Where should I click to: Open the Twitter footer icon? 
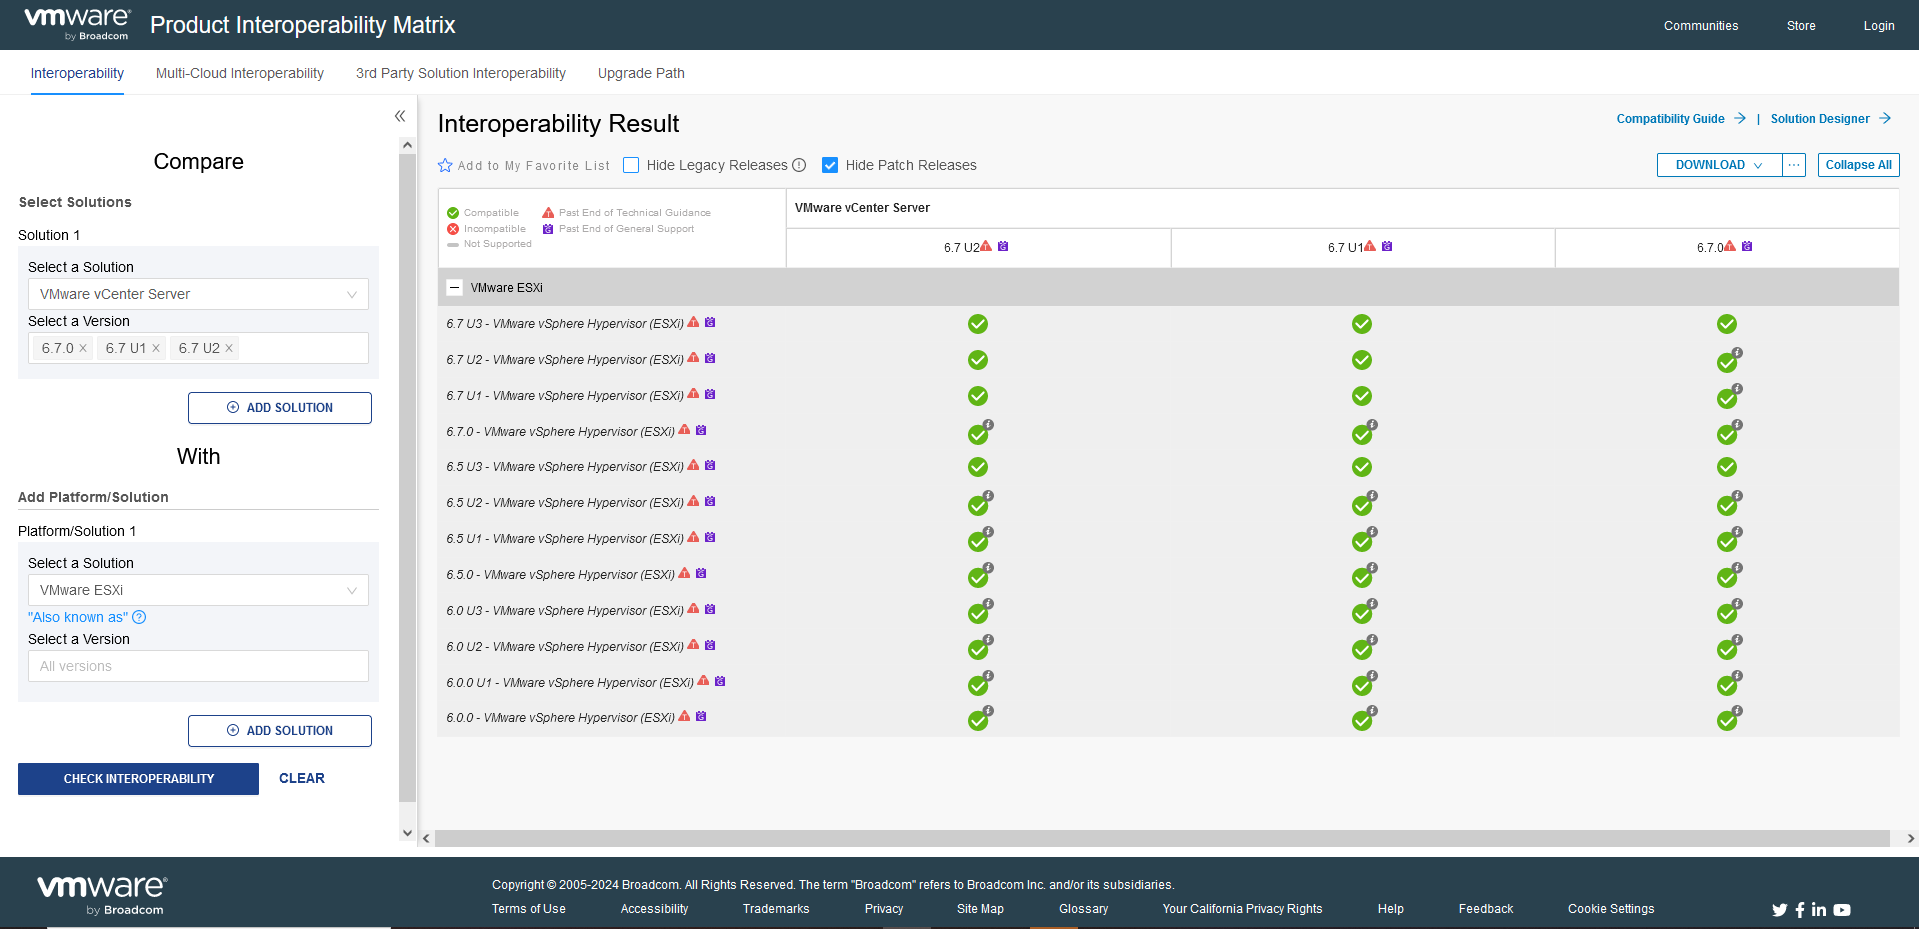coord(1780,910)
